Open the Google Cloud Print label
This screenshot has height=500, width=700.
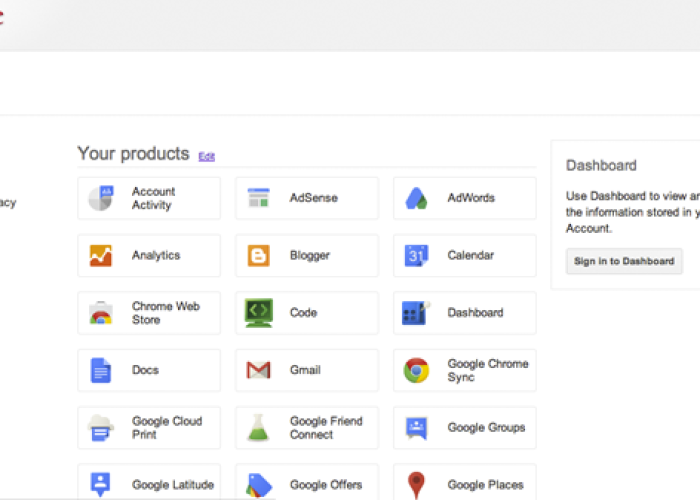coord(167,428)
